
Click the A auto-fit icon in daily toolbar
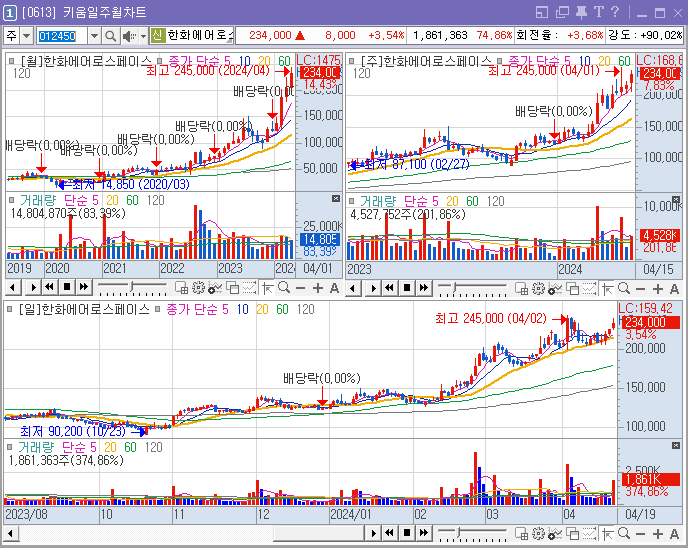[674, 534]
